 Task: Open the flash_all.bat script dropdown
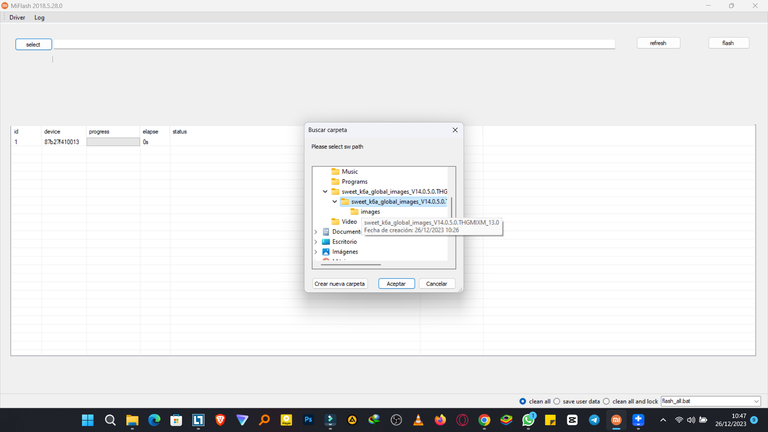711,401
